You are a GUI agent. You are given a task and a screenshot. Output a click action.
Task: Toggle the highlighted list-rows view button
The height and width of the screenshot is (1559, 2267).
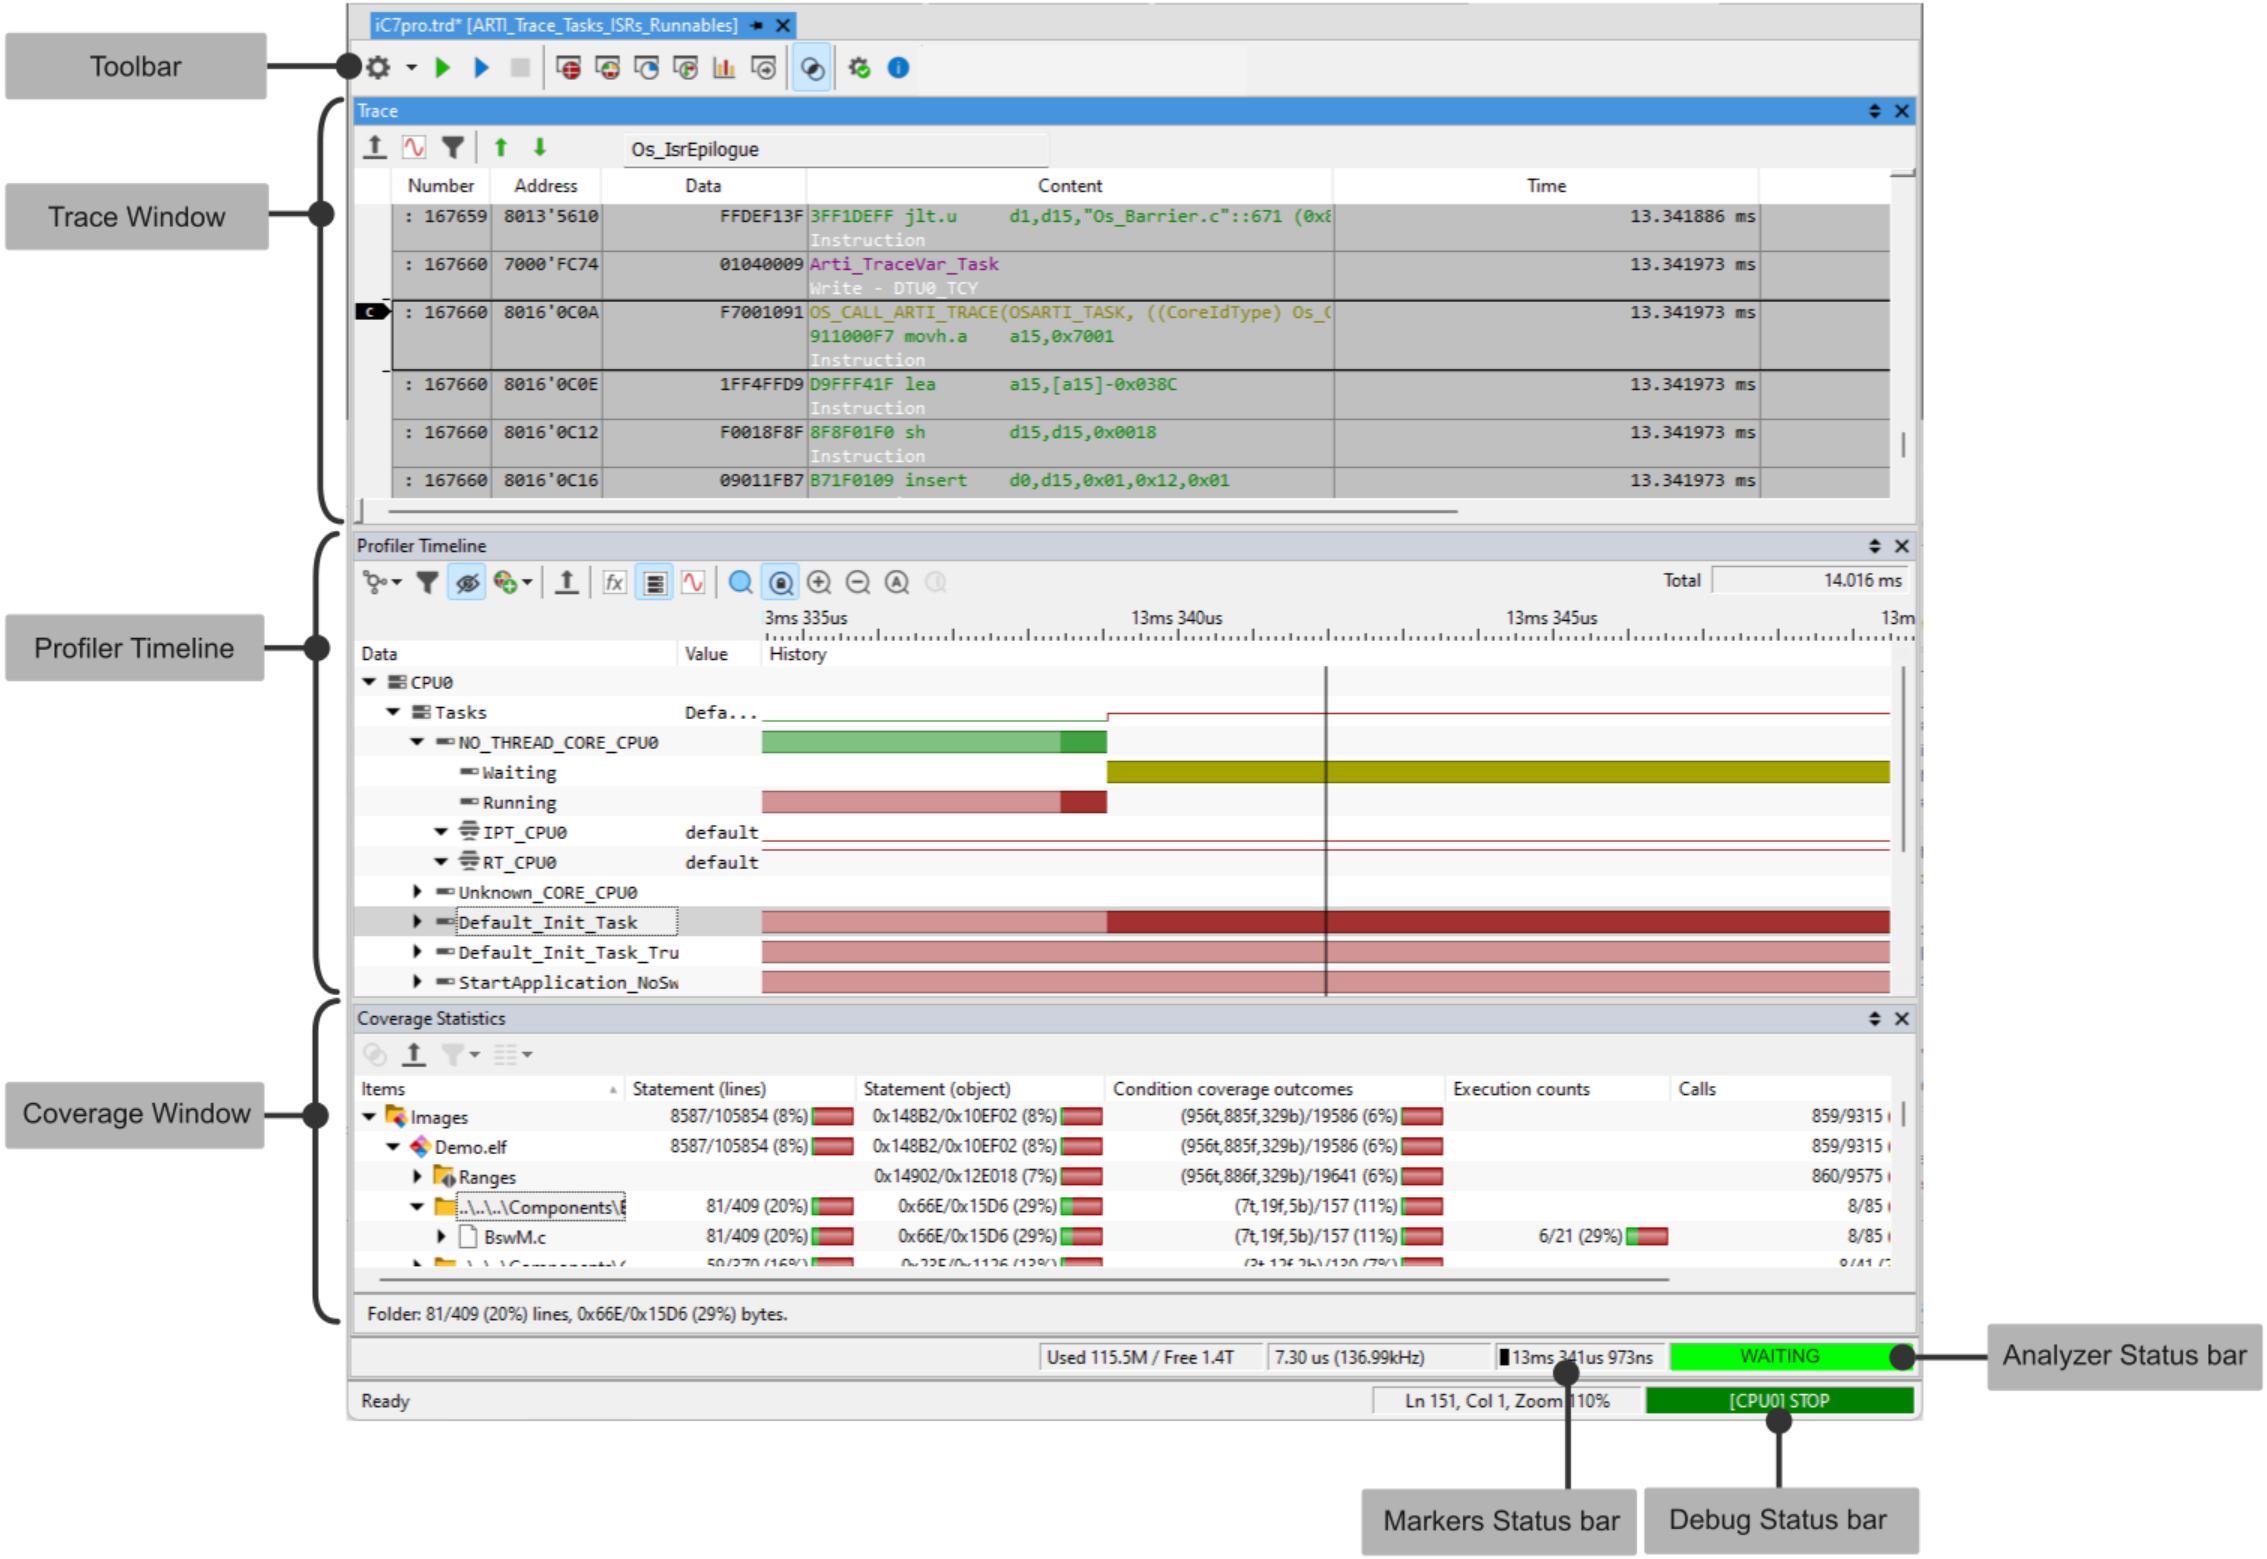654,582
